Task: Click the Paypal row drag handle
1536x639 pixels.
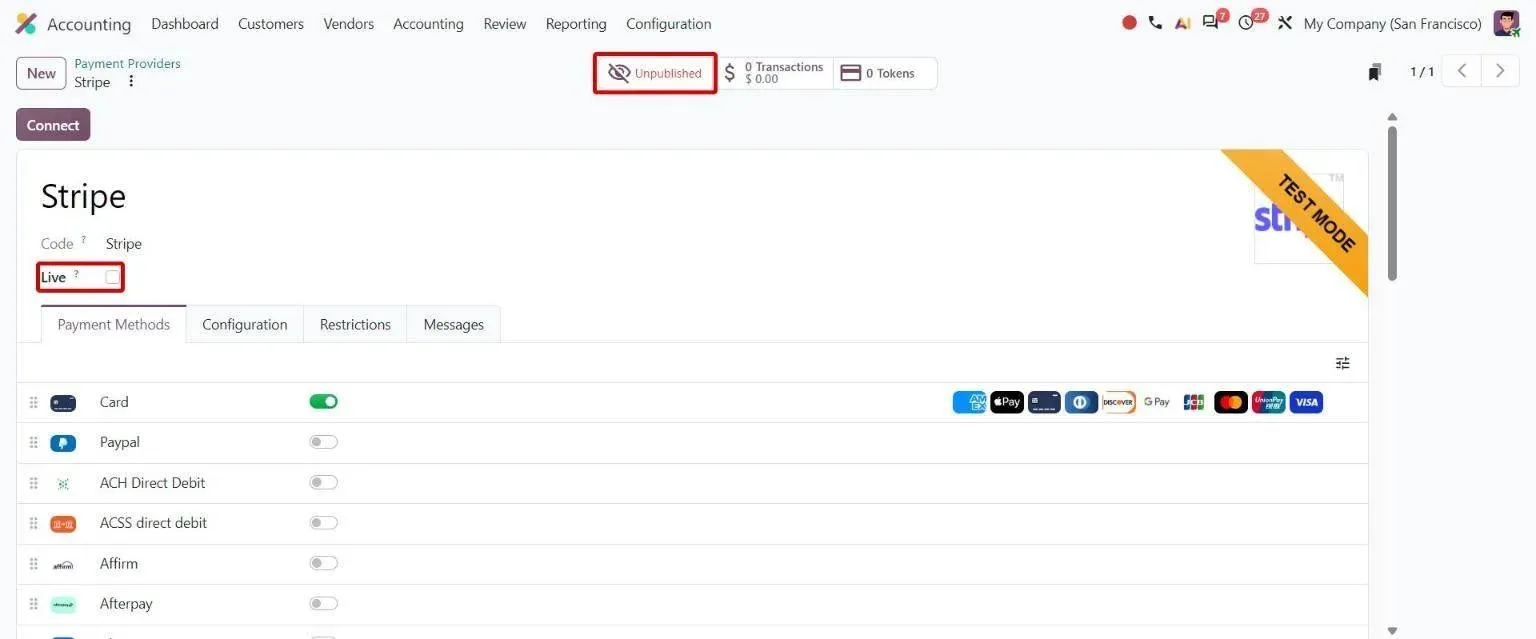Action: coord(33,442)
